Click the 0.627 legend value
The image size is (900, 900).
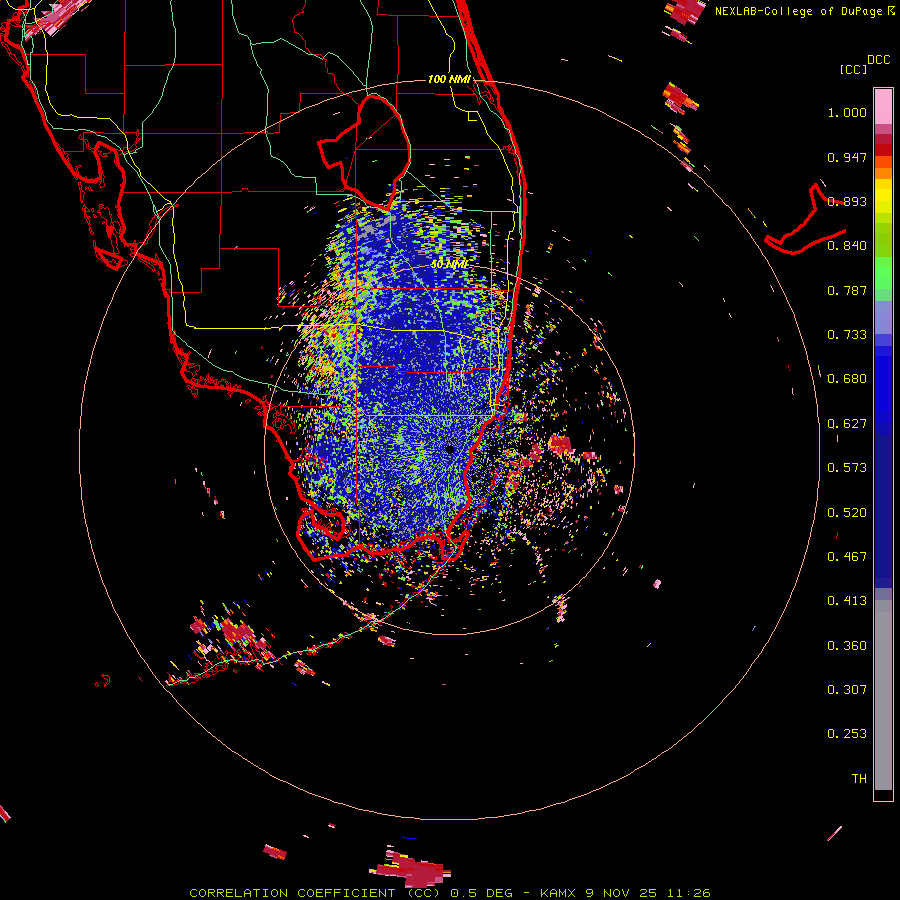(847, 424)
